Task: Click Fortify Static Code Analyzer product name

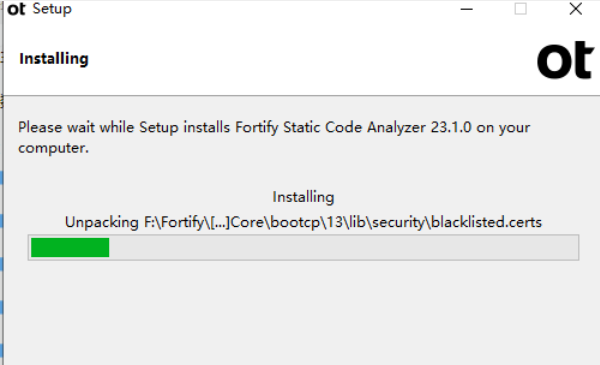Action: (x=330, y=127)
